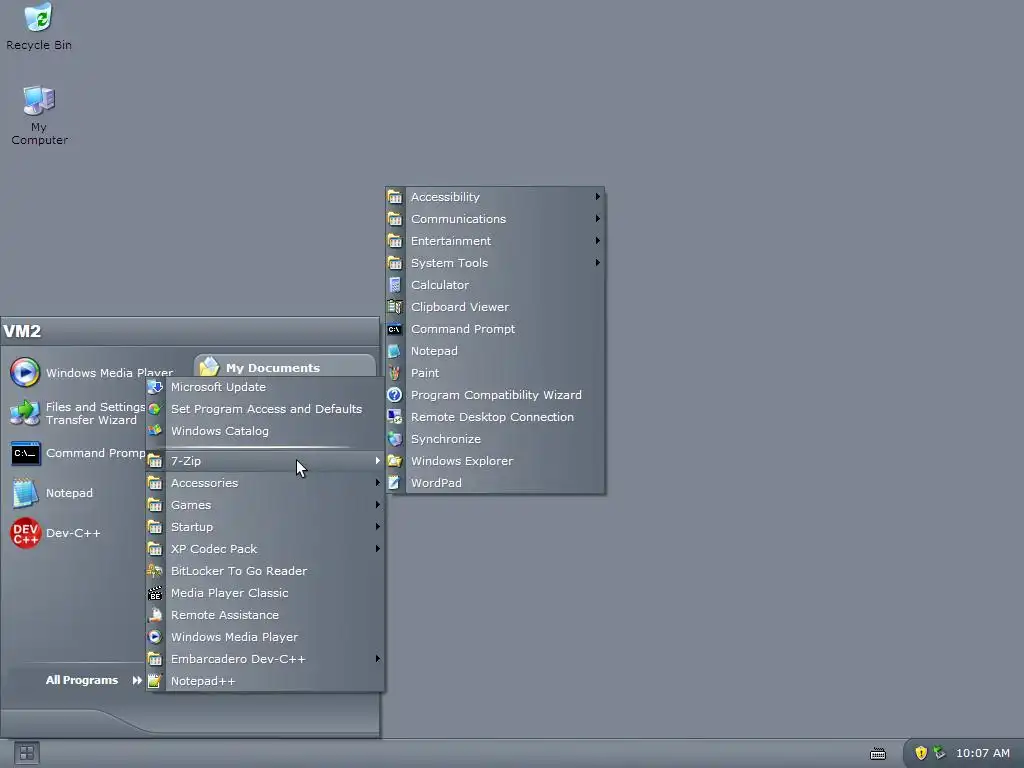Open the pinned Notepad icon
1024x768 pixels.
25,493
